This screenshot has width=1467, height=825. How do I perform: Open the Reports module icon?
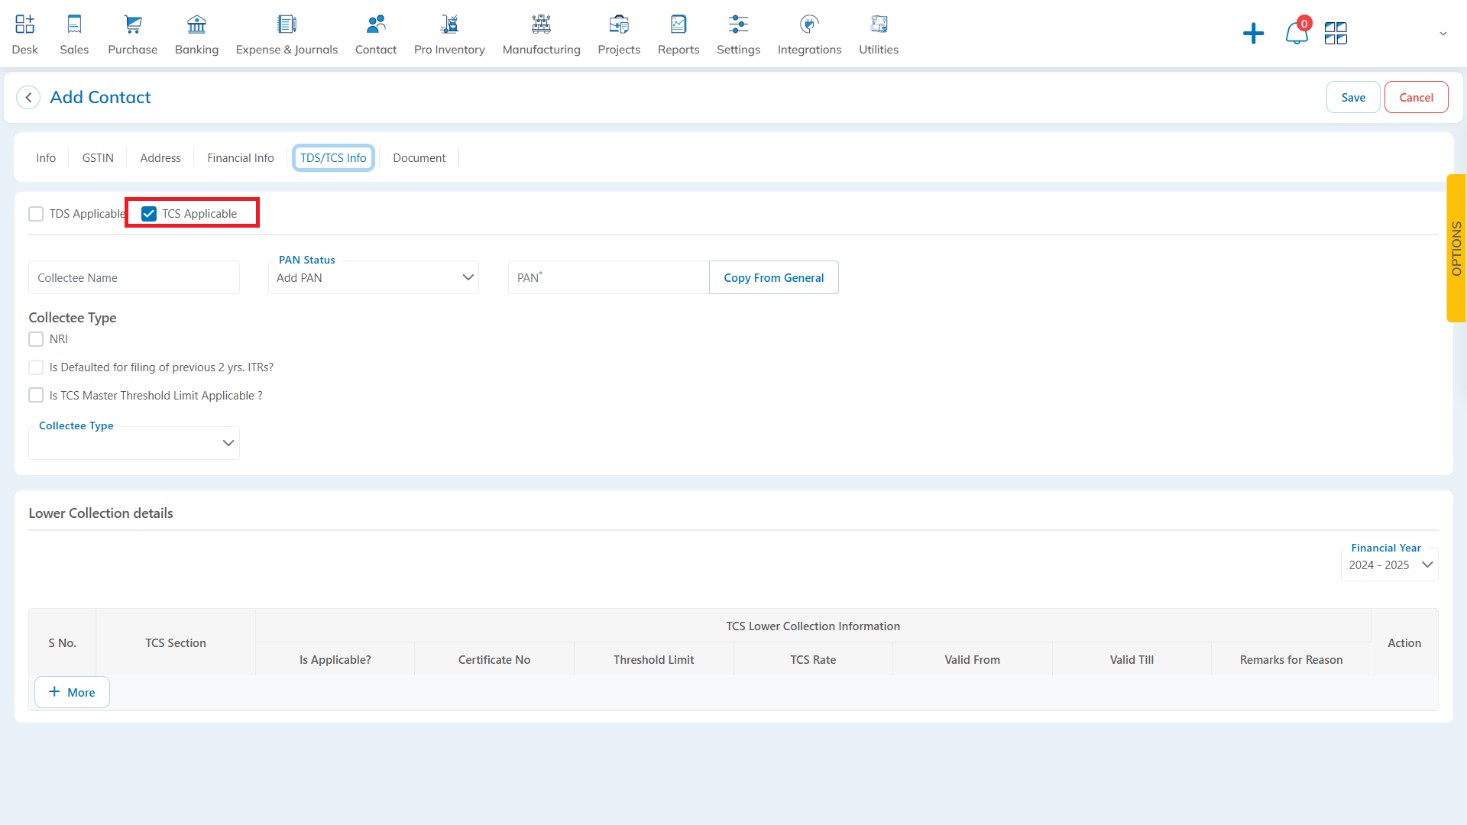[678, 24]
